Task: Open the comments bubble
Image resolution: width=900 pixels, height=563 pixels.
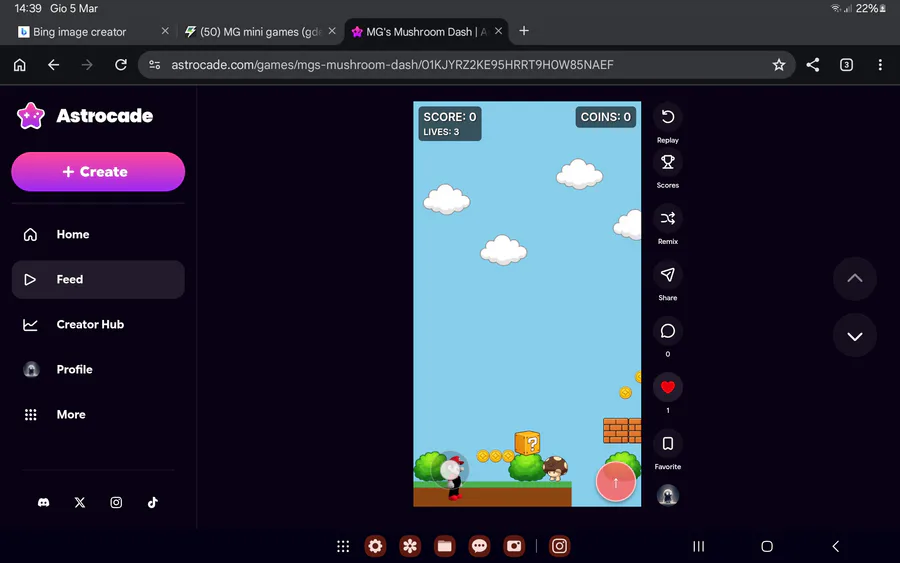Action: (668, 331)
